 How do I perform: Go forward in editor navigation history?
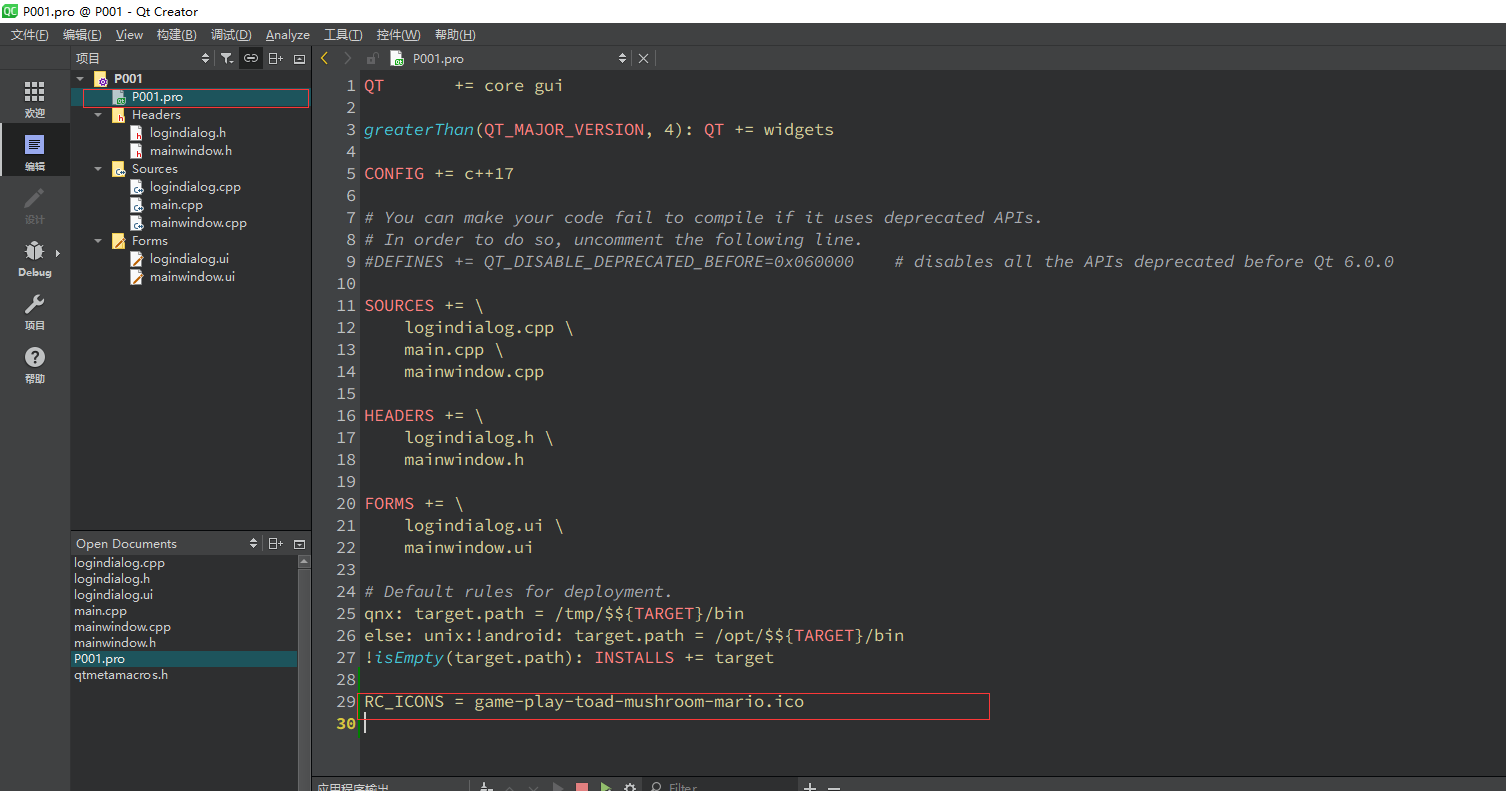[347, 58]
